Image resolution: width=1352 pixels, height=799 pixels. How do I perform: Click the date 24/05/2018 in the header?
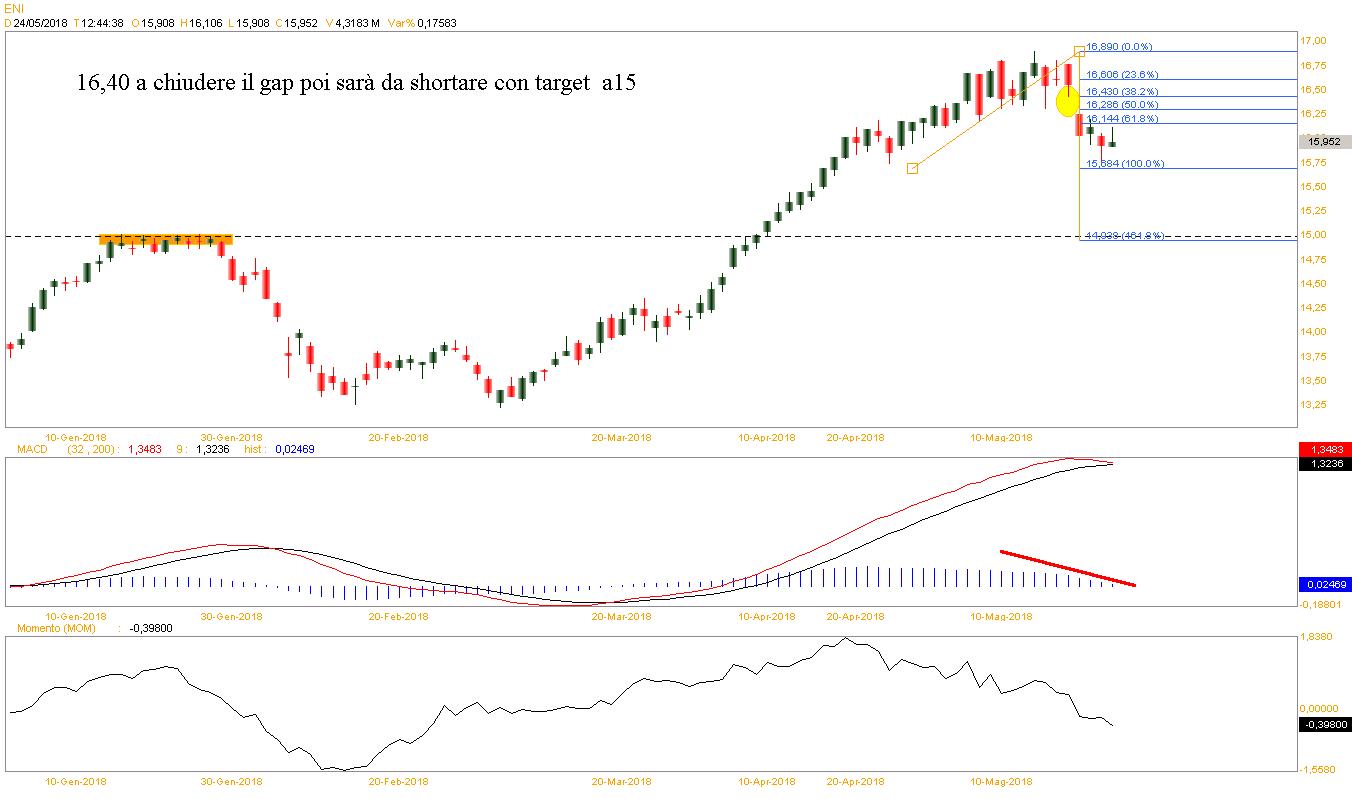point(38,23)
